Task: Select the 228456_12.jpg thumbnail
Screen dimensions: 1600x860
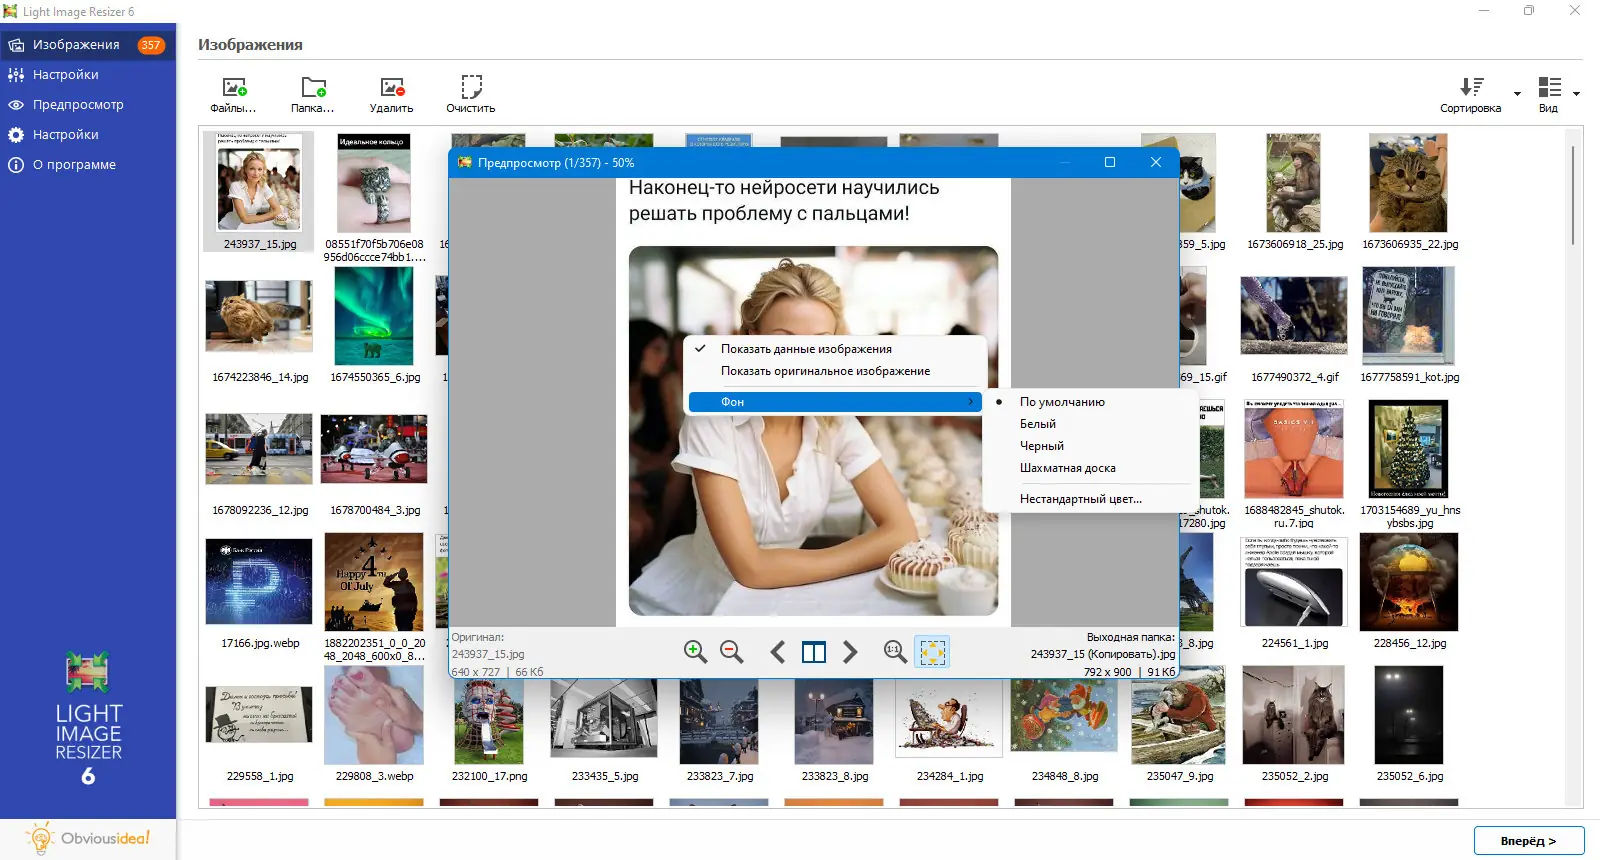Action: click(1409, 582)
